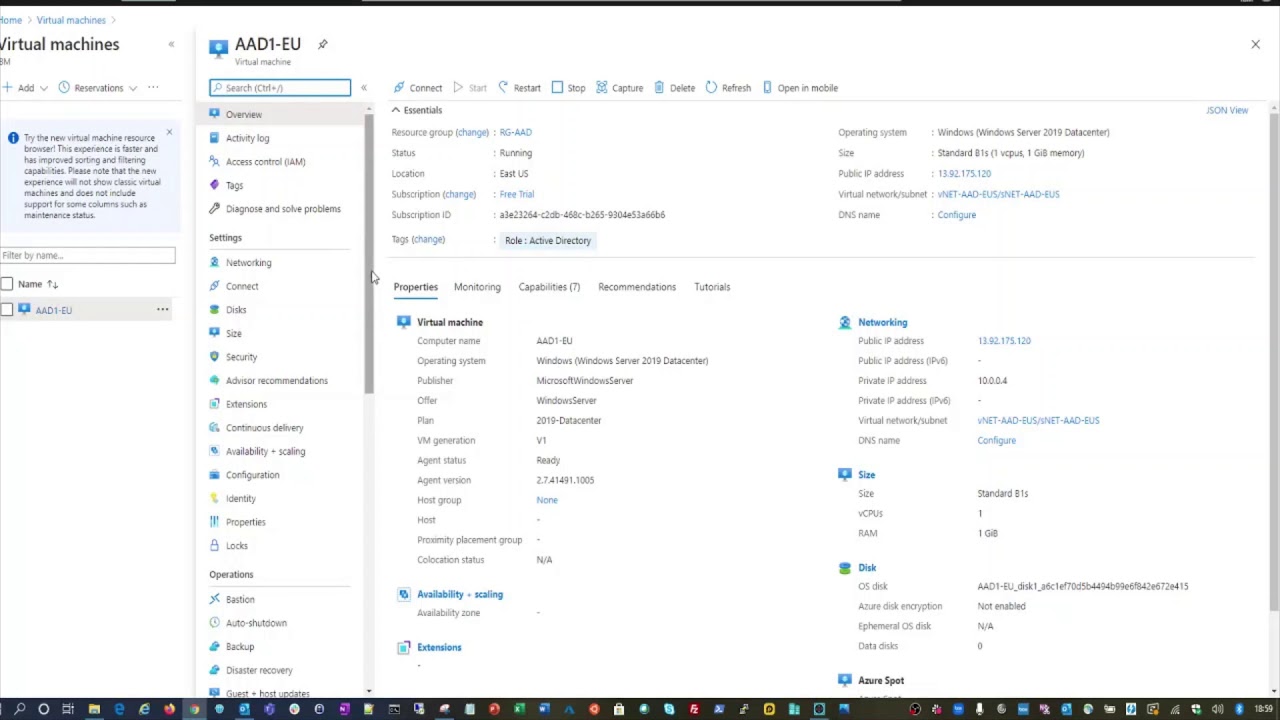Screen dimensions: 1280x720
Task: Open Auto-shutdown settings
Action: click(256, 623)
